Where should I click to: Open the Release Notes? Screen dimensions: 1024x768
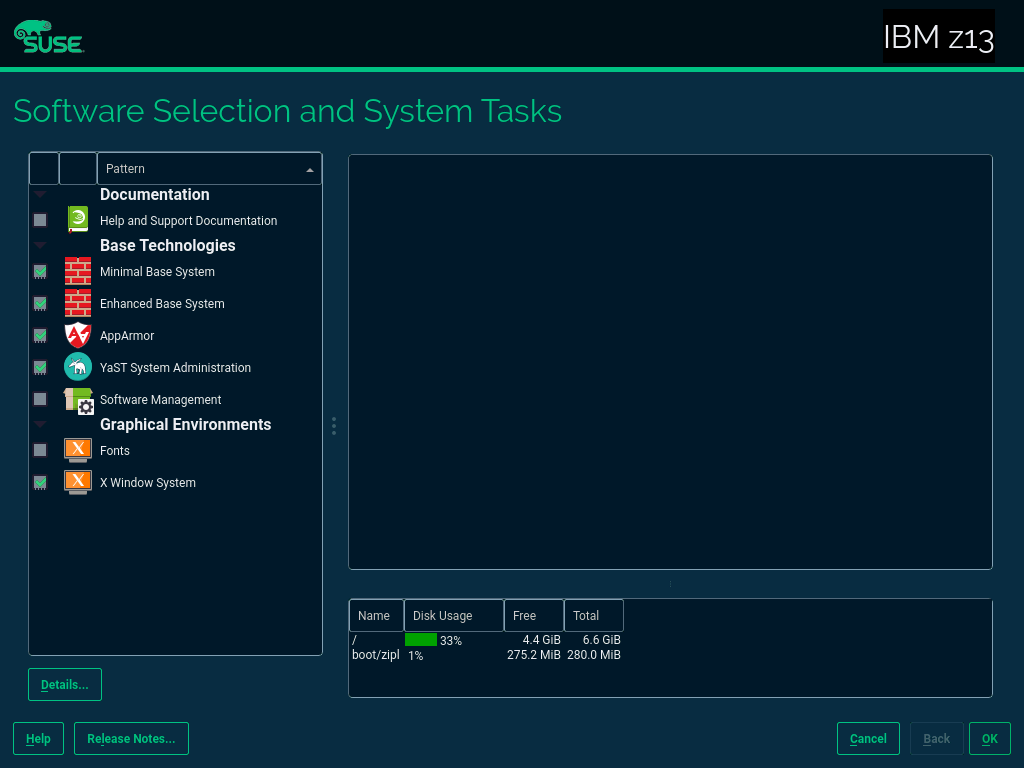coord(131,739)
